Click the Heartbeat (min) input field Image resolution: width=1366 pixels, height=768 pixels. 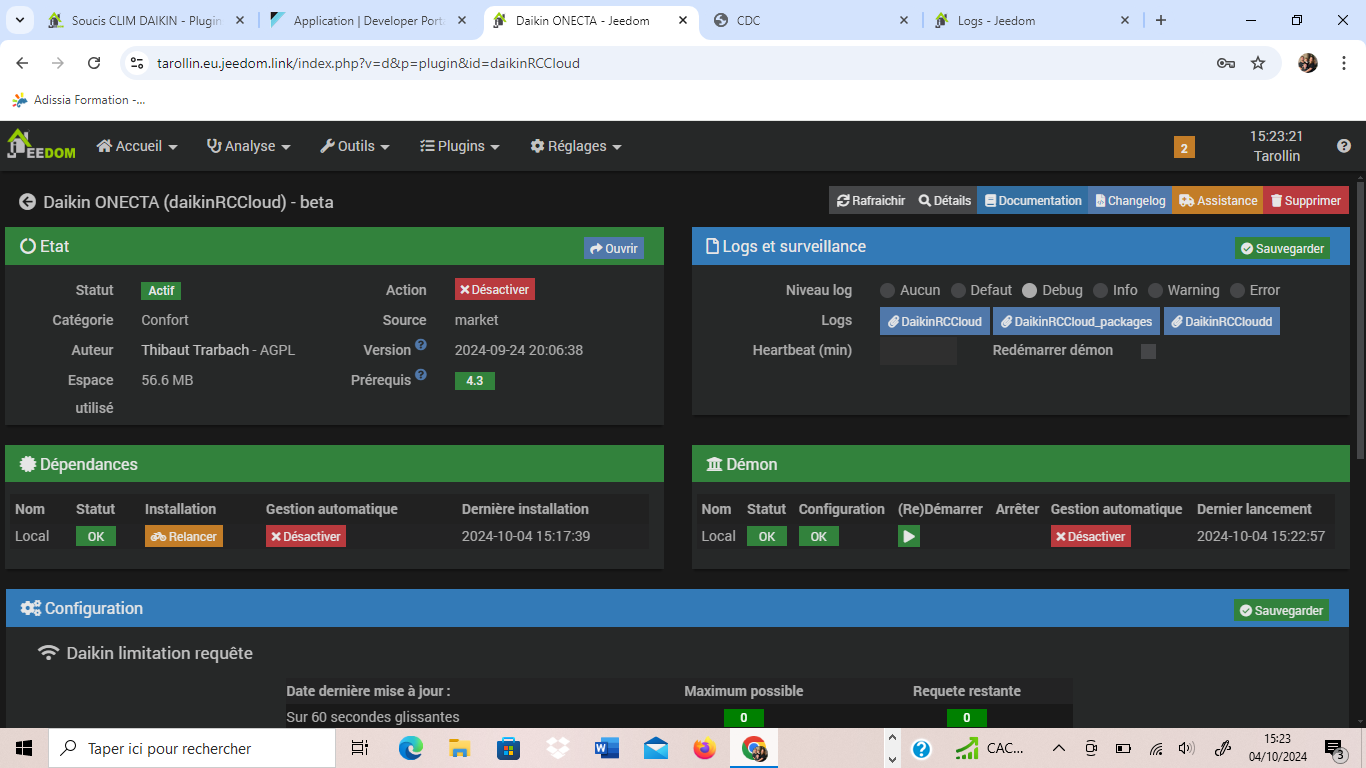coord(918,350)
